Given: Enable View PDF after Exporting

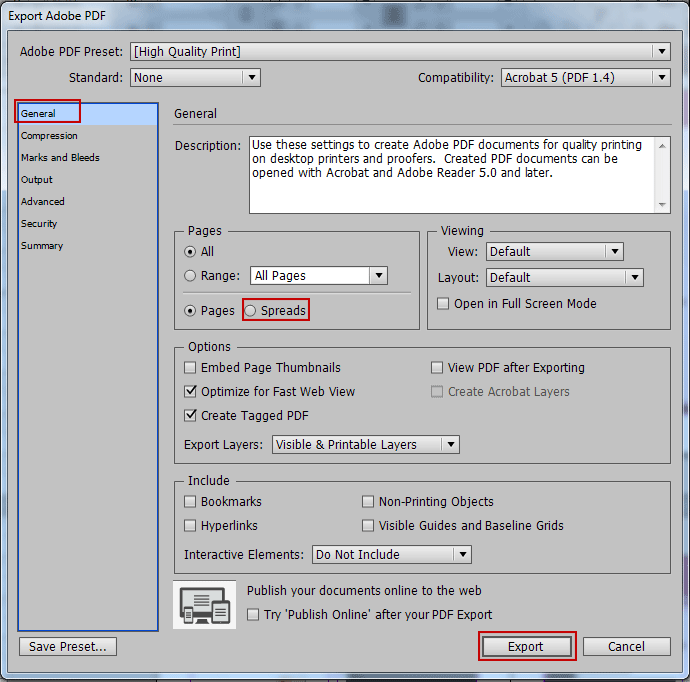Looking at the screenshot, I should pos(437,367).
